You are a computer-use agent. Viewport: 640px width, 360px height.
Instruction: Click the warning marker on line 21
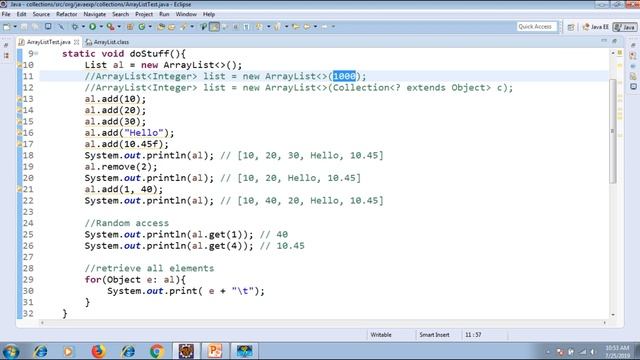[x=19, y=189]
